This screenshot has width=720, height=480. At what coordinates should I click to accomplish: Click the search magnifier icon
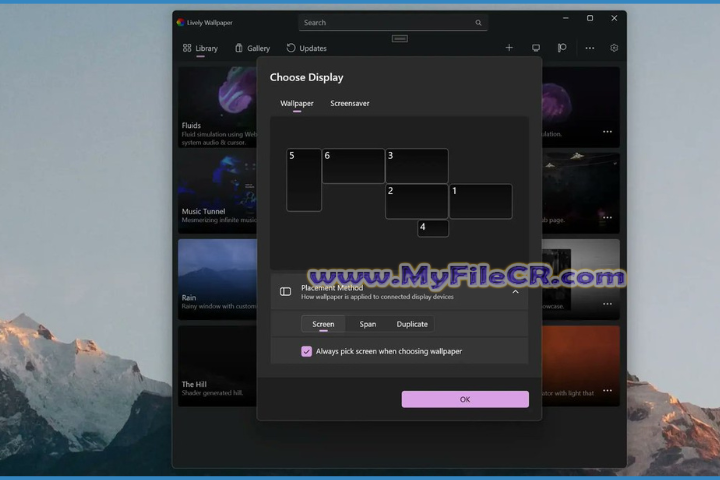coord(478,22)
